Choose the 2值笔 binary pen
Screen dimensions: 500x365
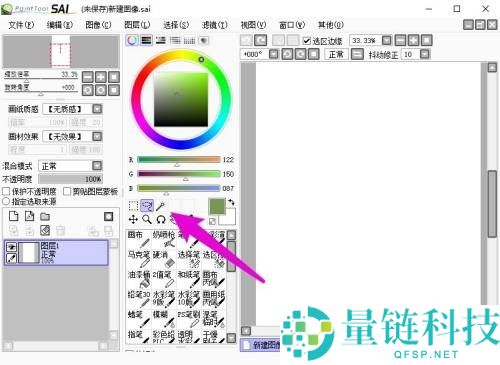[164, 279]
